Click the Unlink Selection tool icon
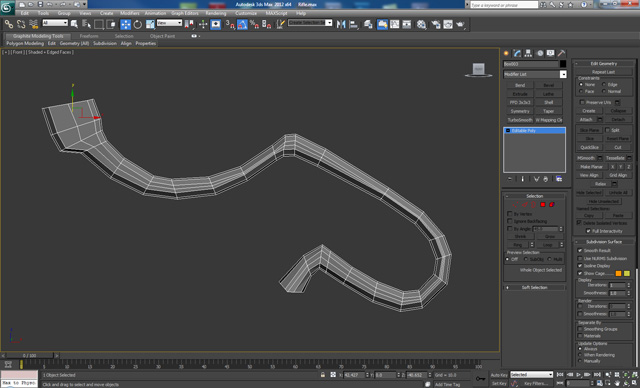The width and height of the screenshot is (640, 388). coord(21,24)
